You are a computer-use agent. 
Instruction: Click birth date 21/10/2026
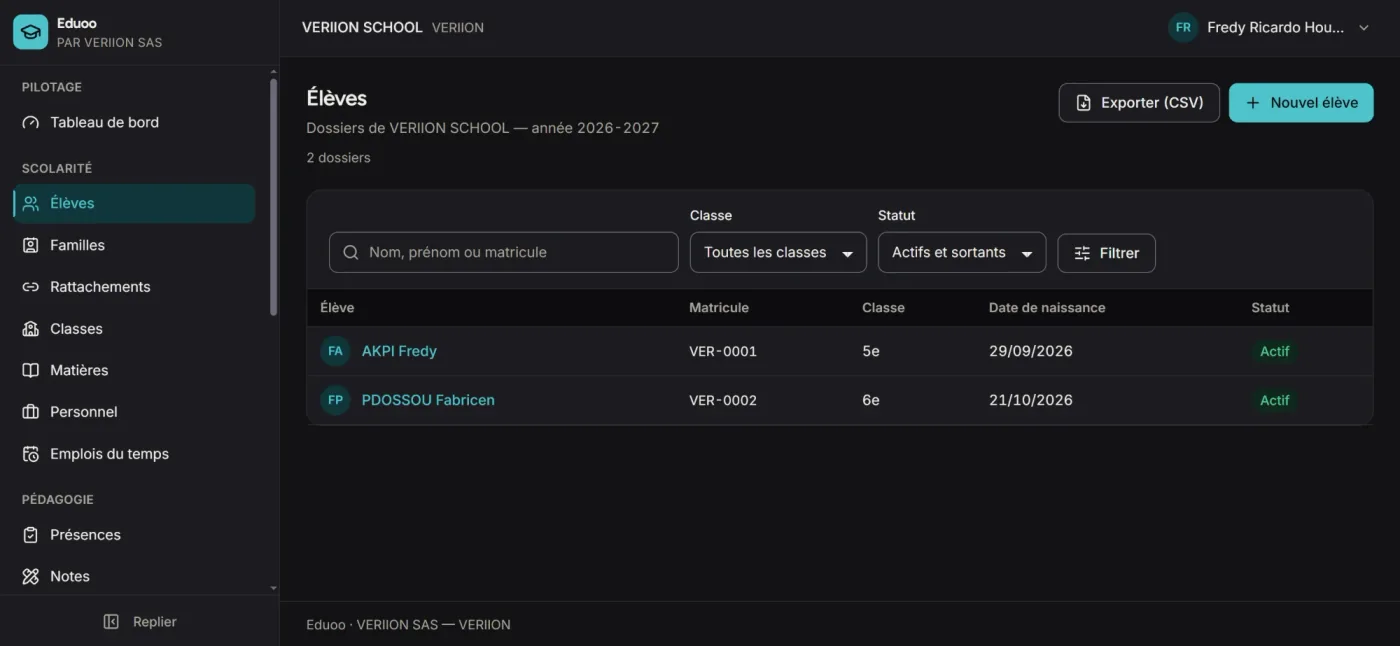tap(1031, 400)
